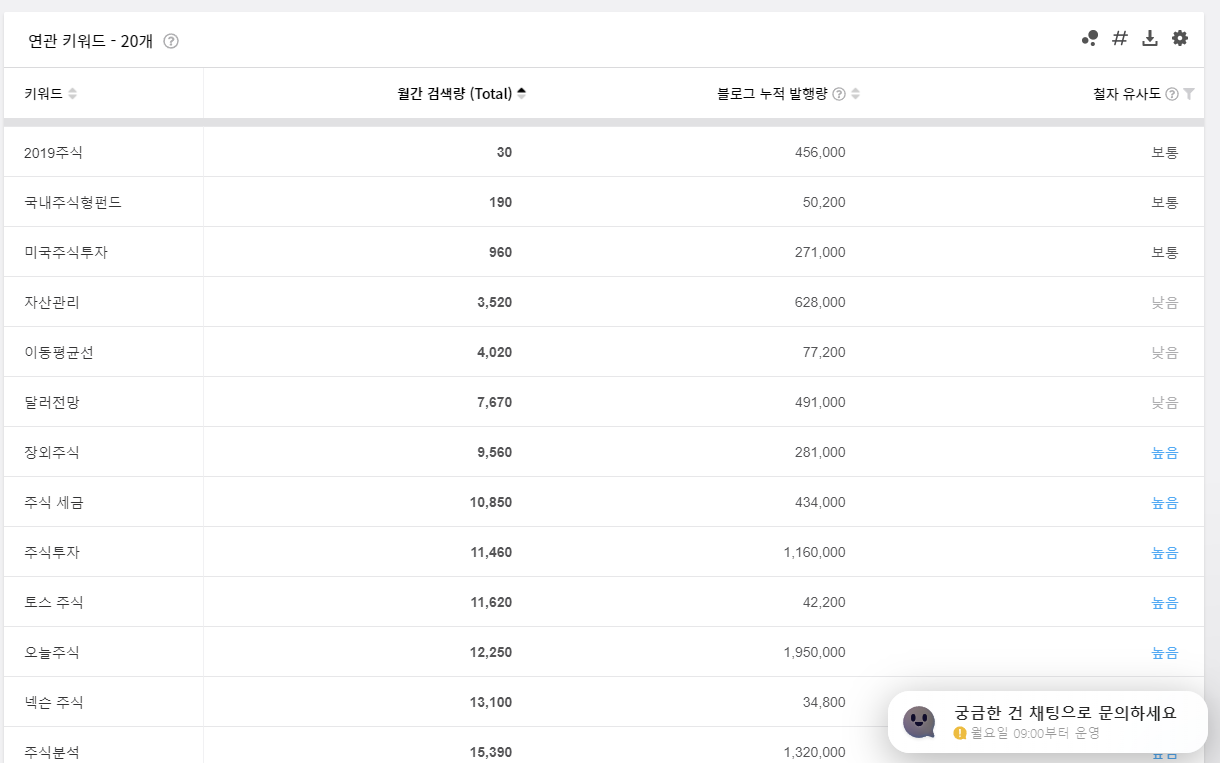
Task: Click the hashtag view icon
Action: 1118,38
